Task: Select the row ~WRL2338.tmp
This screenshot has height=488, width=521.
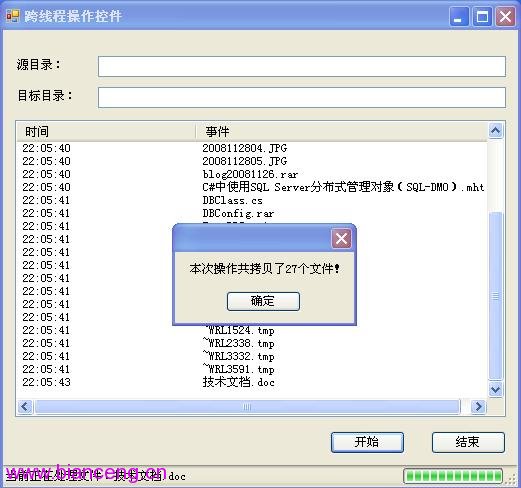Action: 252,343
